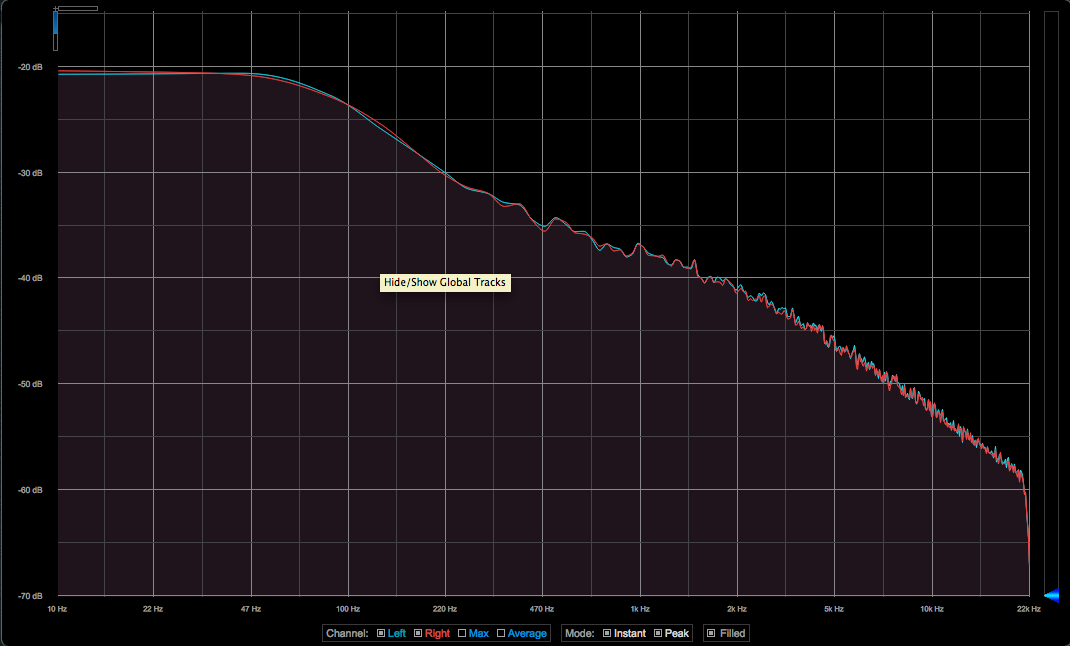Click the -20 dB axis label
The image size is (1070, 646).
(30, 67)
